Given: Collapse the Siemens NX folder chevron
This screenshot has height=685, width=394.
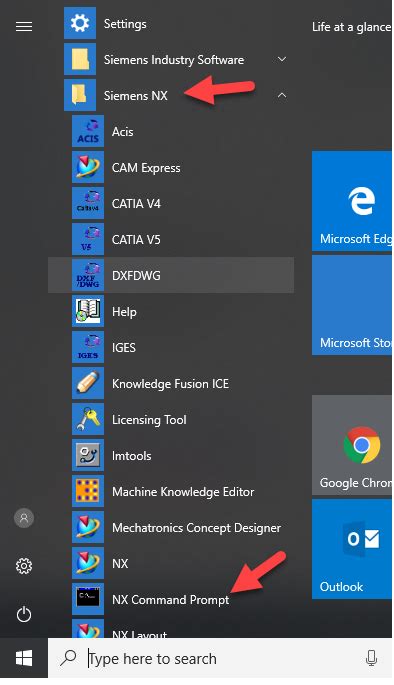Looking at the screenshot, I should coord(282,95).
